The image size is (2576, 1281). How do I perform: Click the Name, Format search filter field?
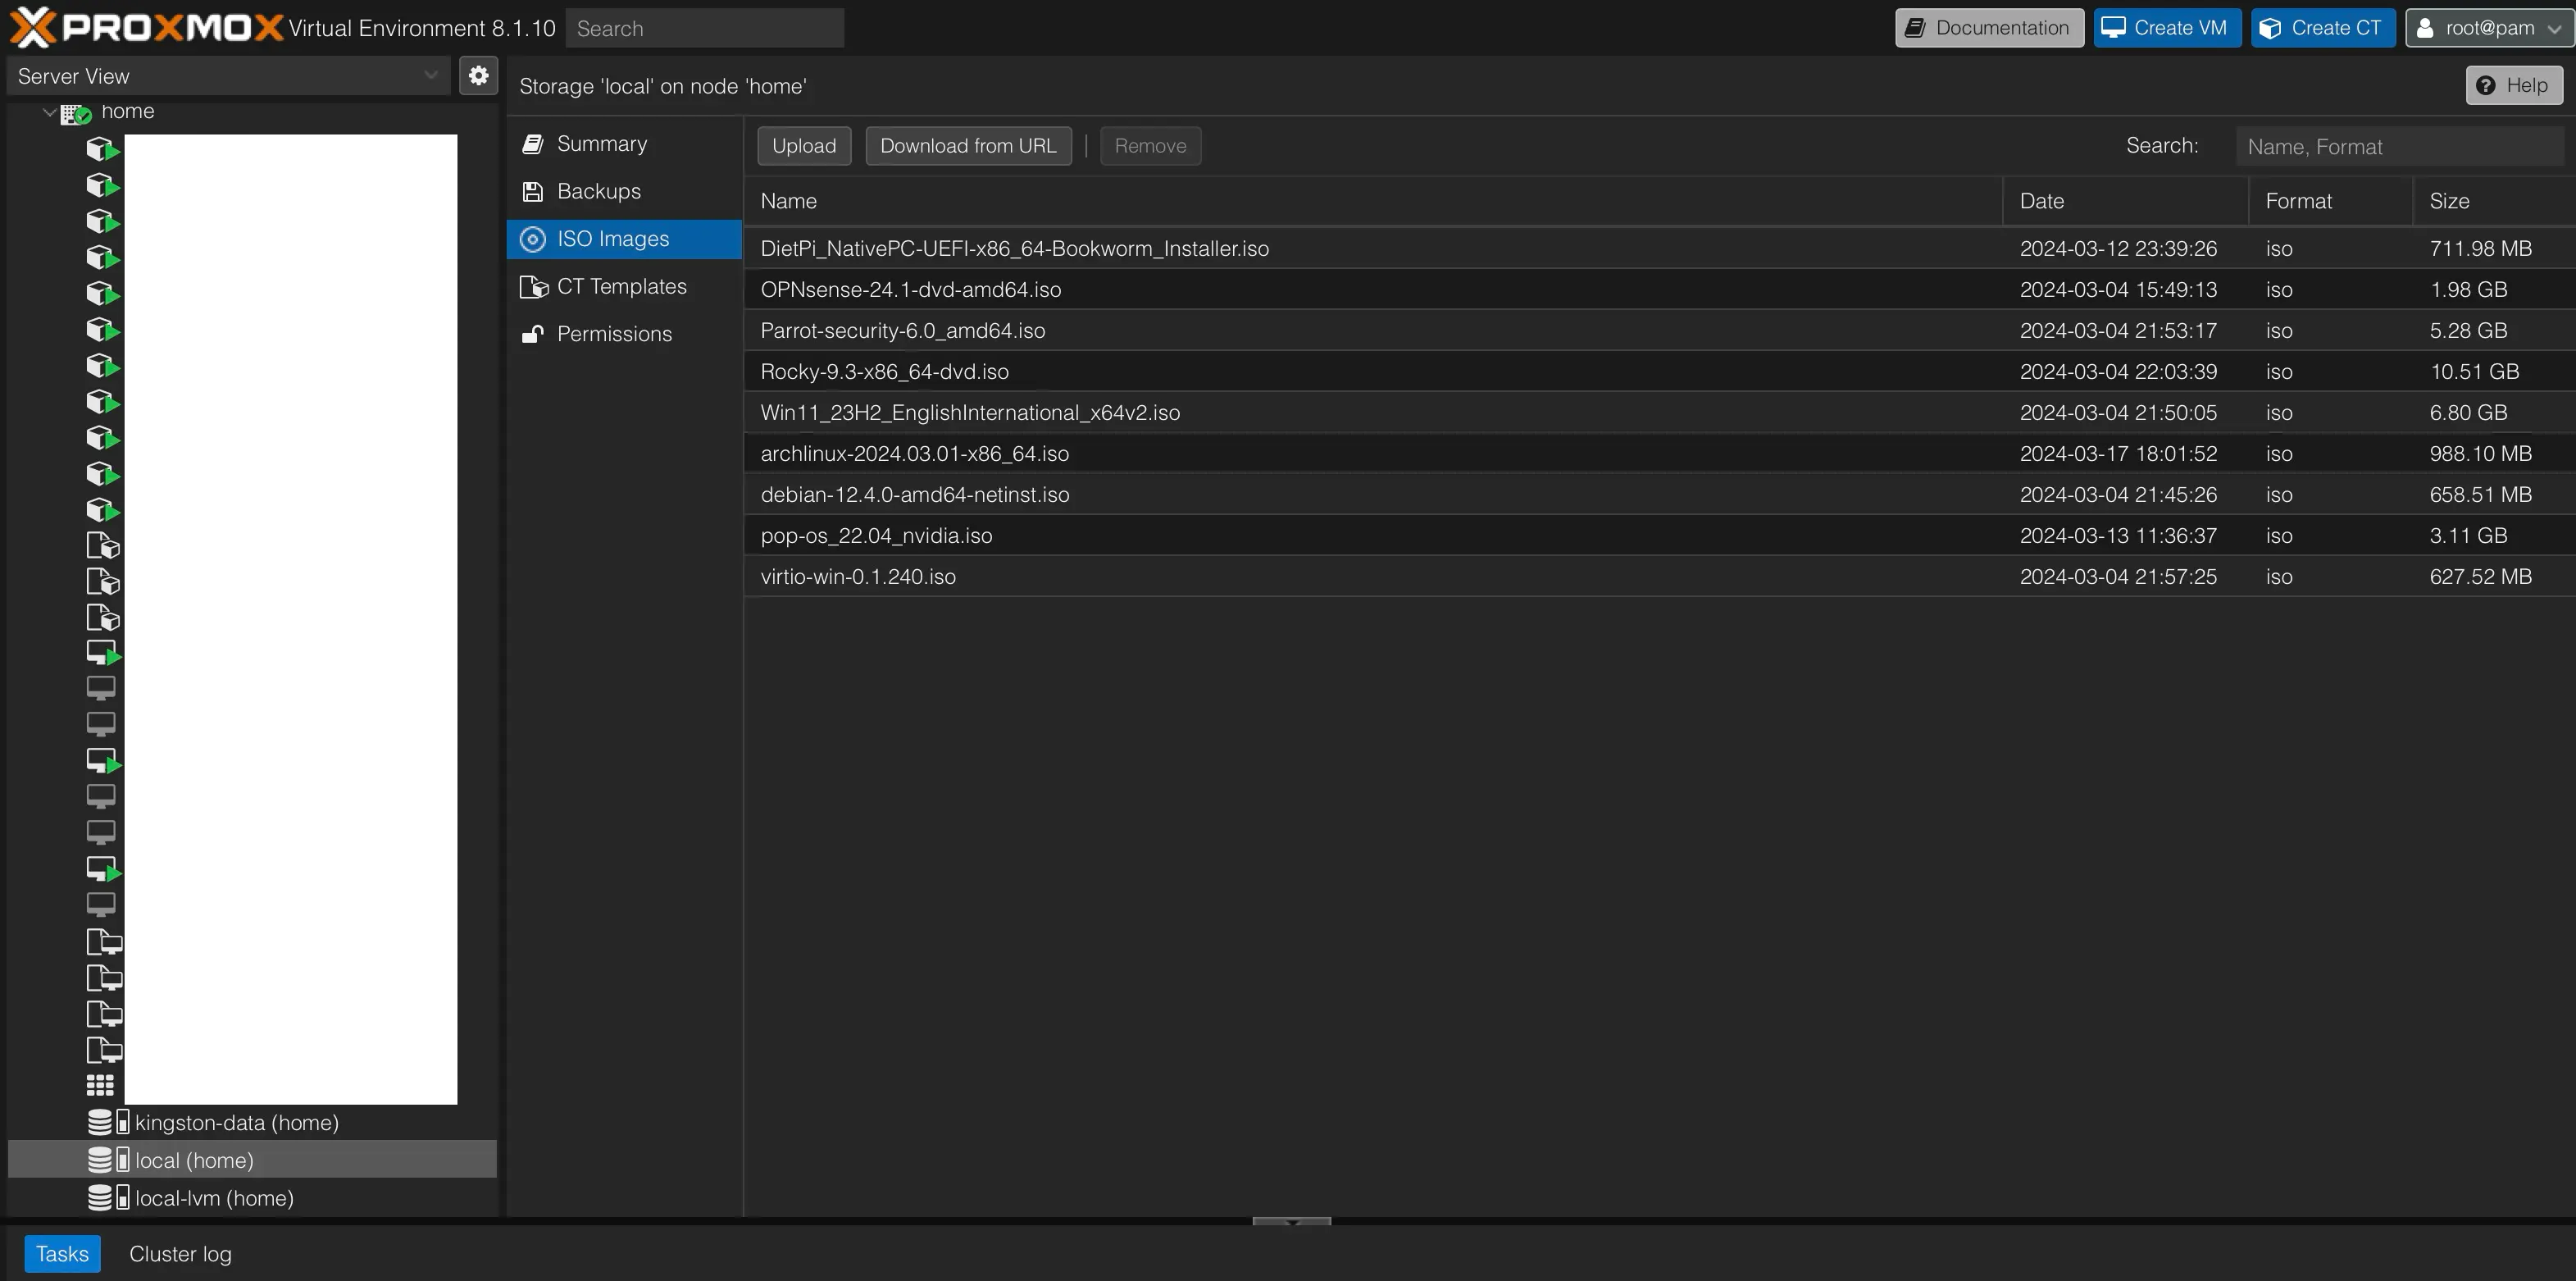coord(2400,147)
